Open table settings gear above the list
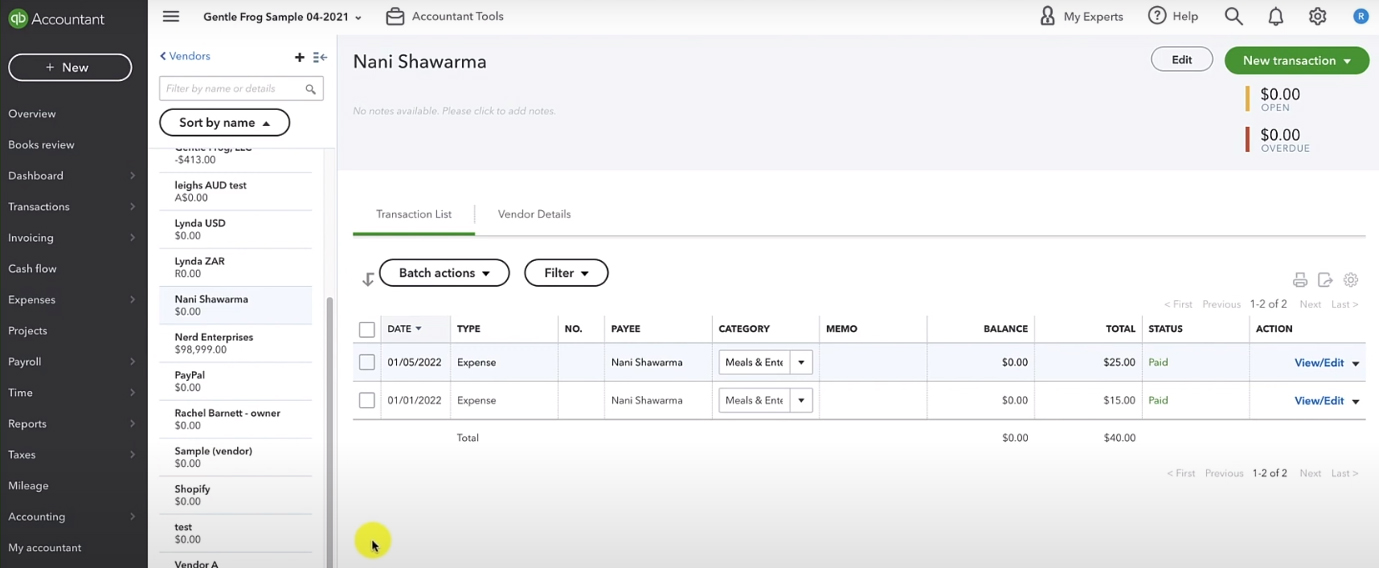Screen dimensions: 1379x568 1351,280
